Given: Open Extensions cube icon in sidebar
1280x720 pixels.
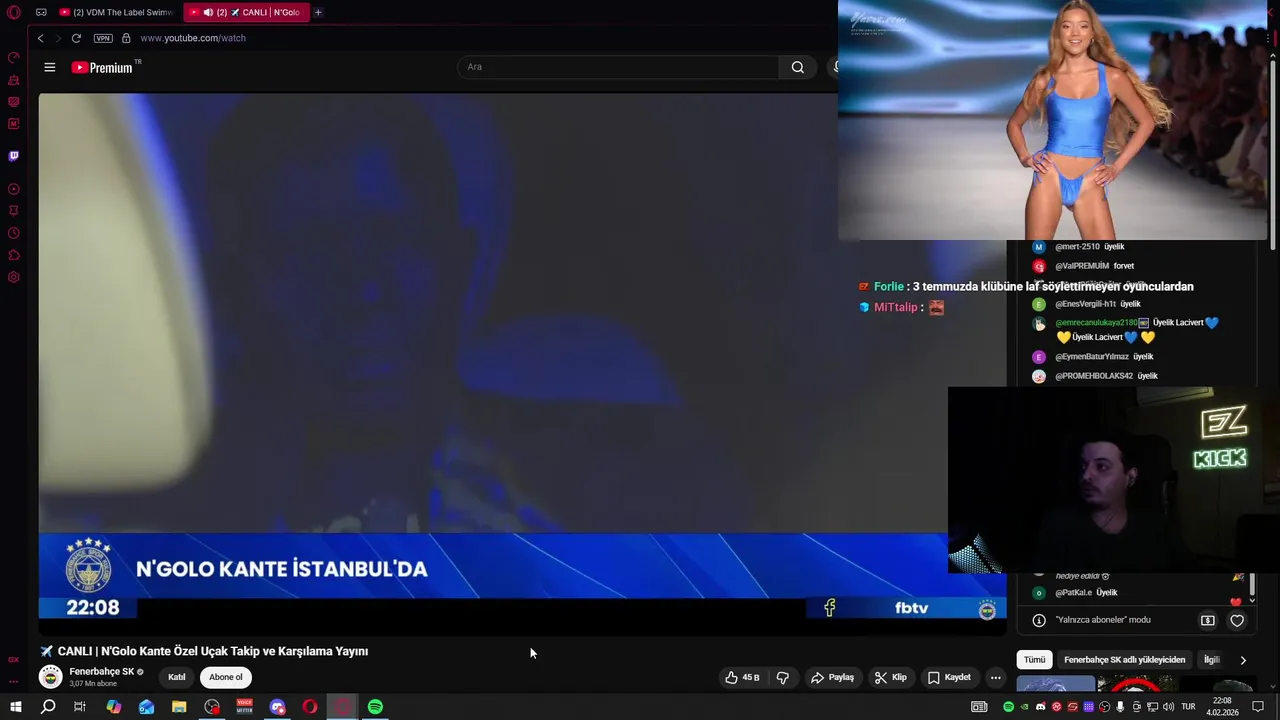Looking at the screenshot, I should pyautogui.click(x=14, y=255).
